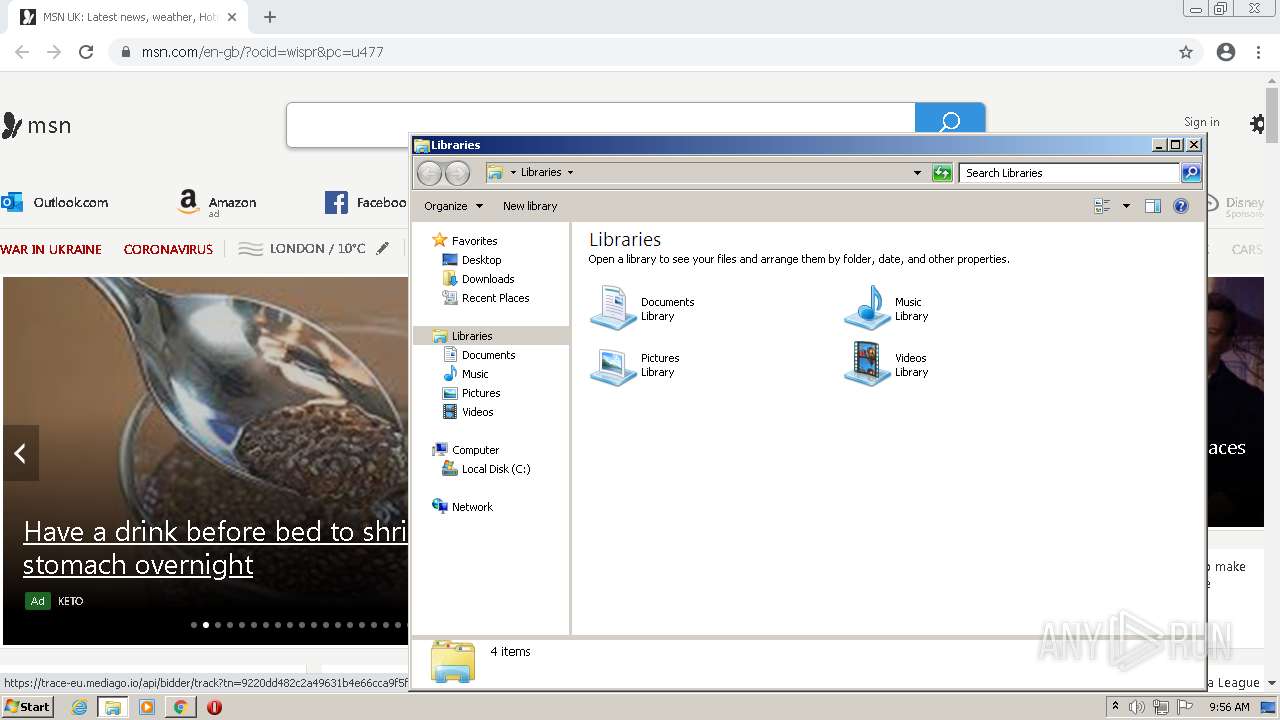
Task: Bookmark this page with the star
Action: 1186,52
